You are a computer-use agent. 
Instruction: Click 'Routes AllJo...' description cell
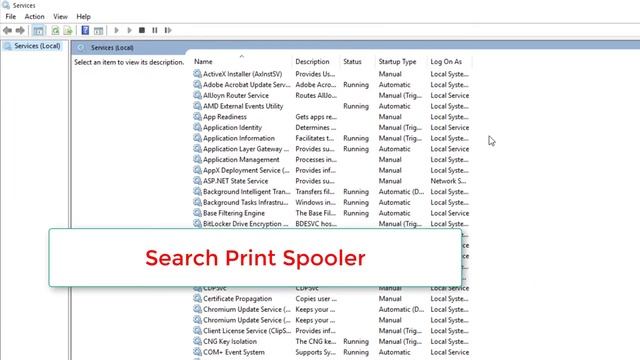point(316,96)
